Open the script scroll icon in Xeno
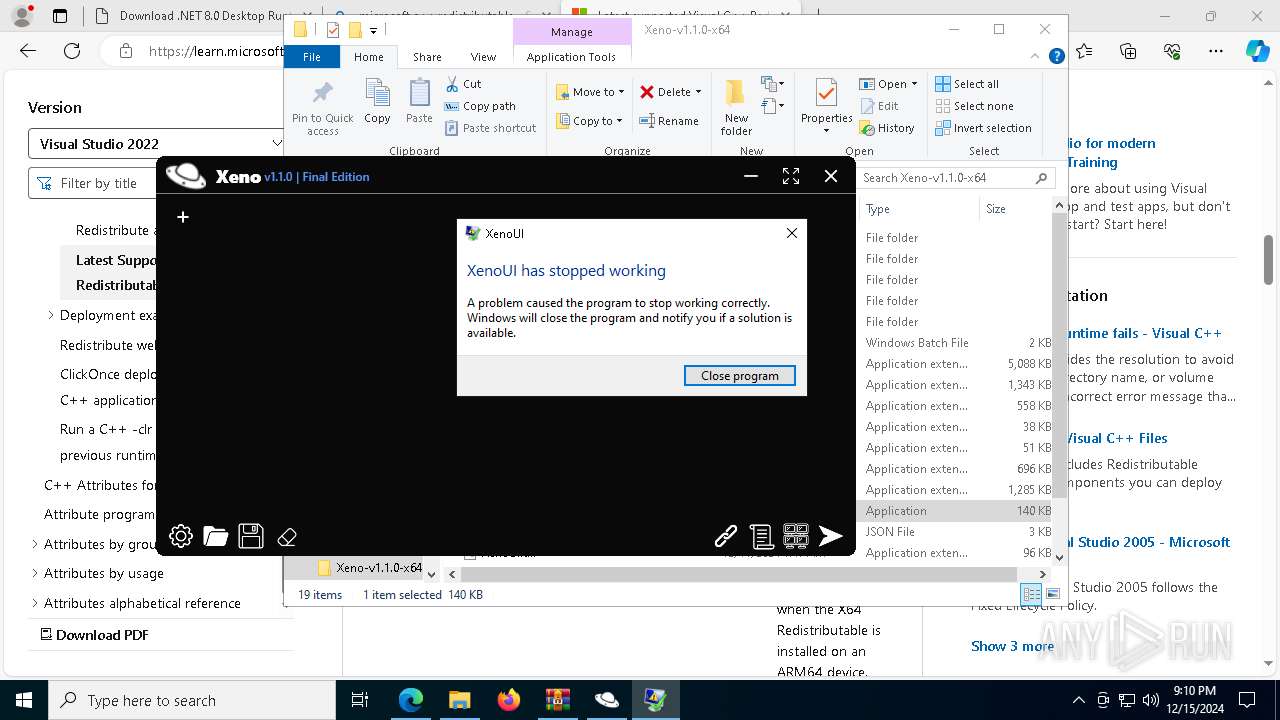The width and height of the screenshot is (1280, 720). [x=761, y=537]
